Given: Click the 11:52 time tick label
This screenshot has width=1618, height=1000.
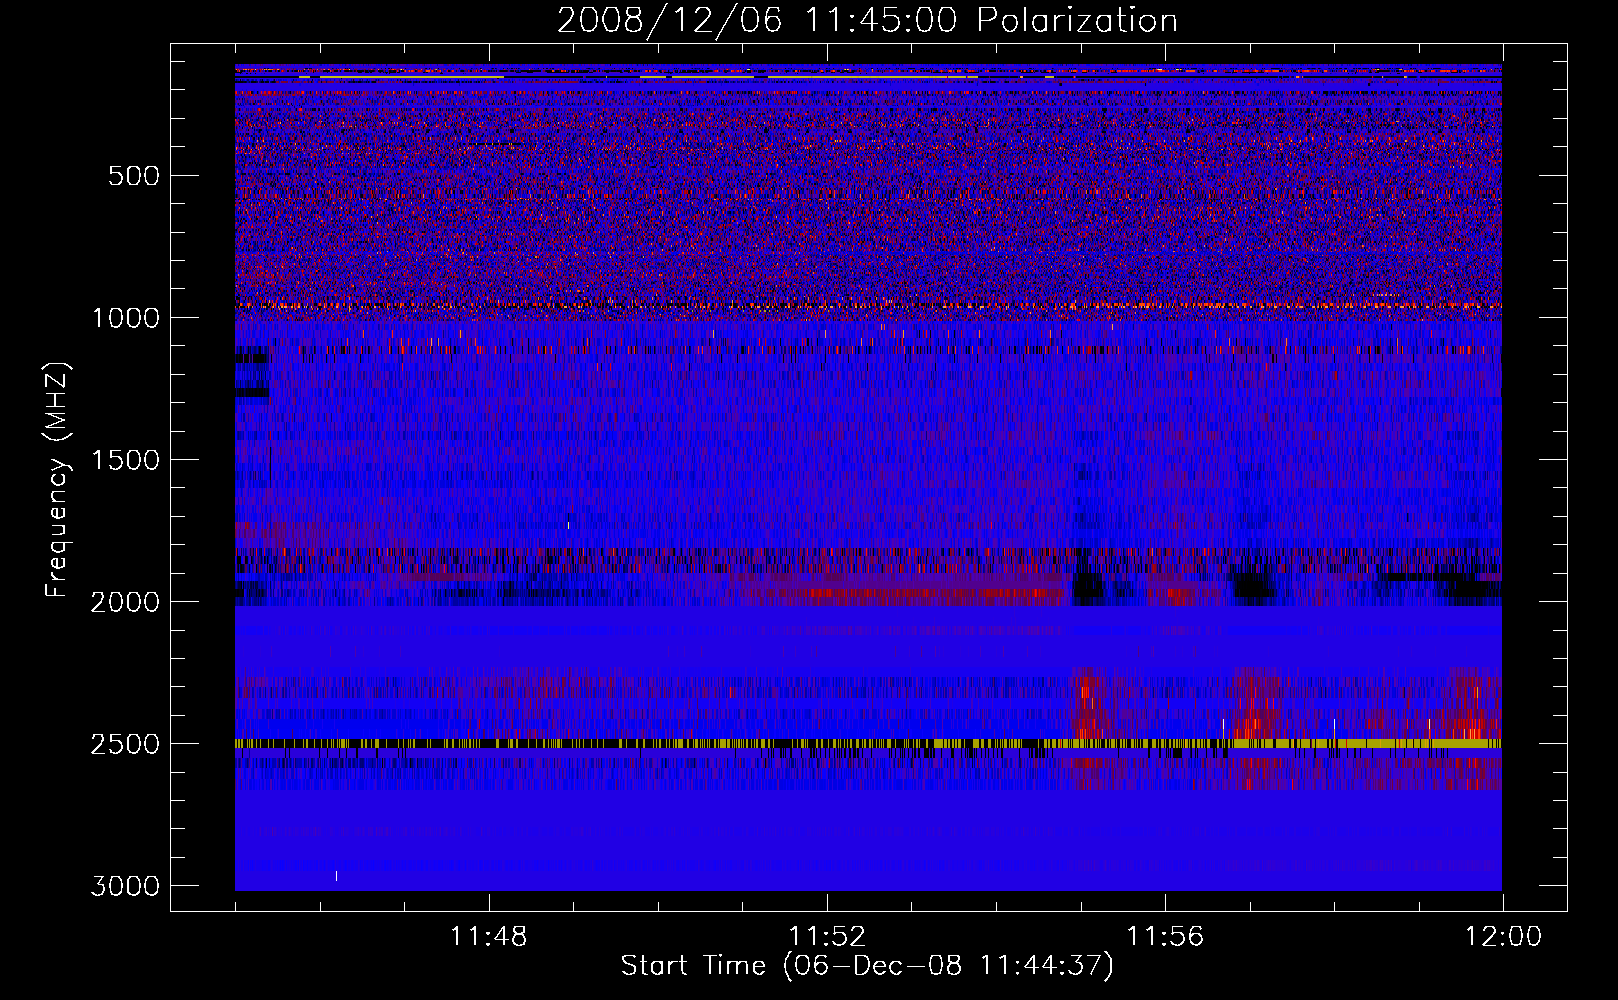Looking at the screenshot, I should tap(827, 937).
